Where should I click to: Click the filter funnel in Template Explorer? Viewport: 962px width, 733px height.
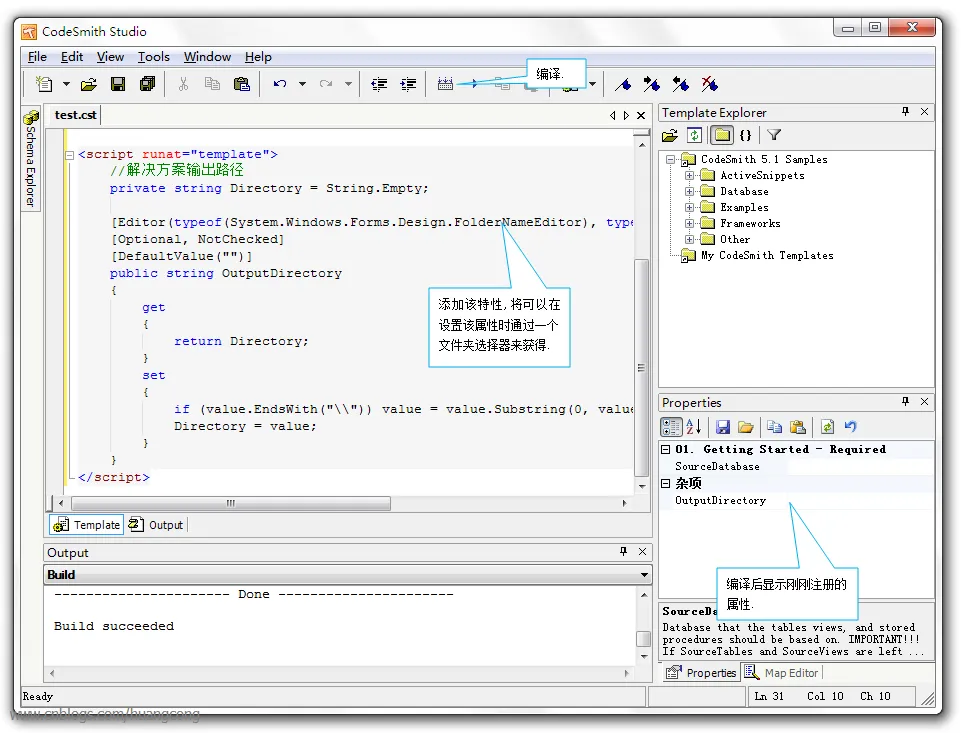tap(774, 135)
